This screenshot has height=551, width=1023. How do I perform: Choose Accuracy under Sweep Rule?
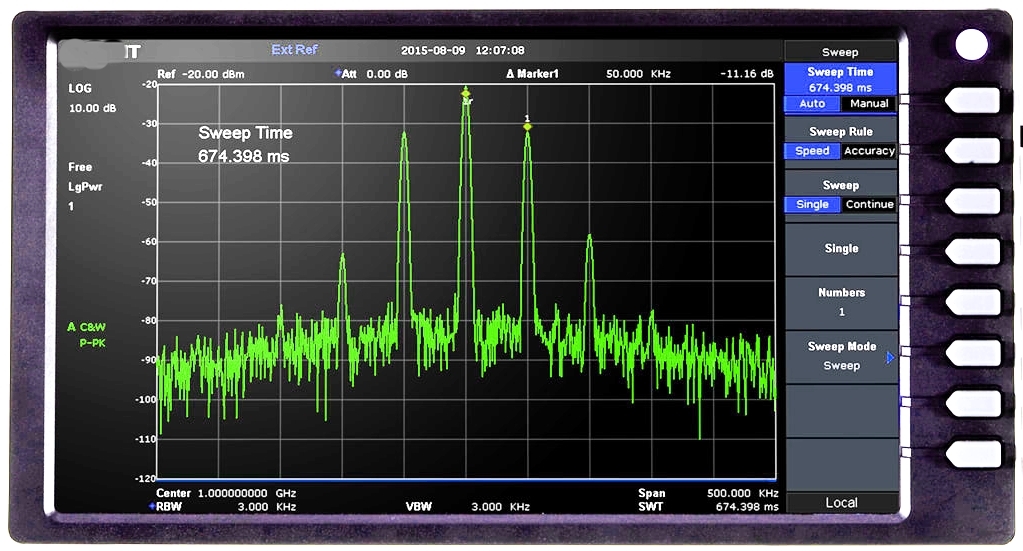point(869,151)
